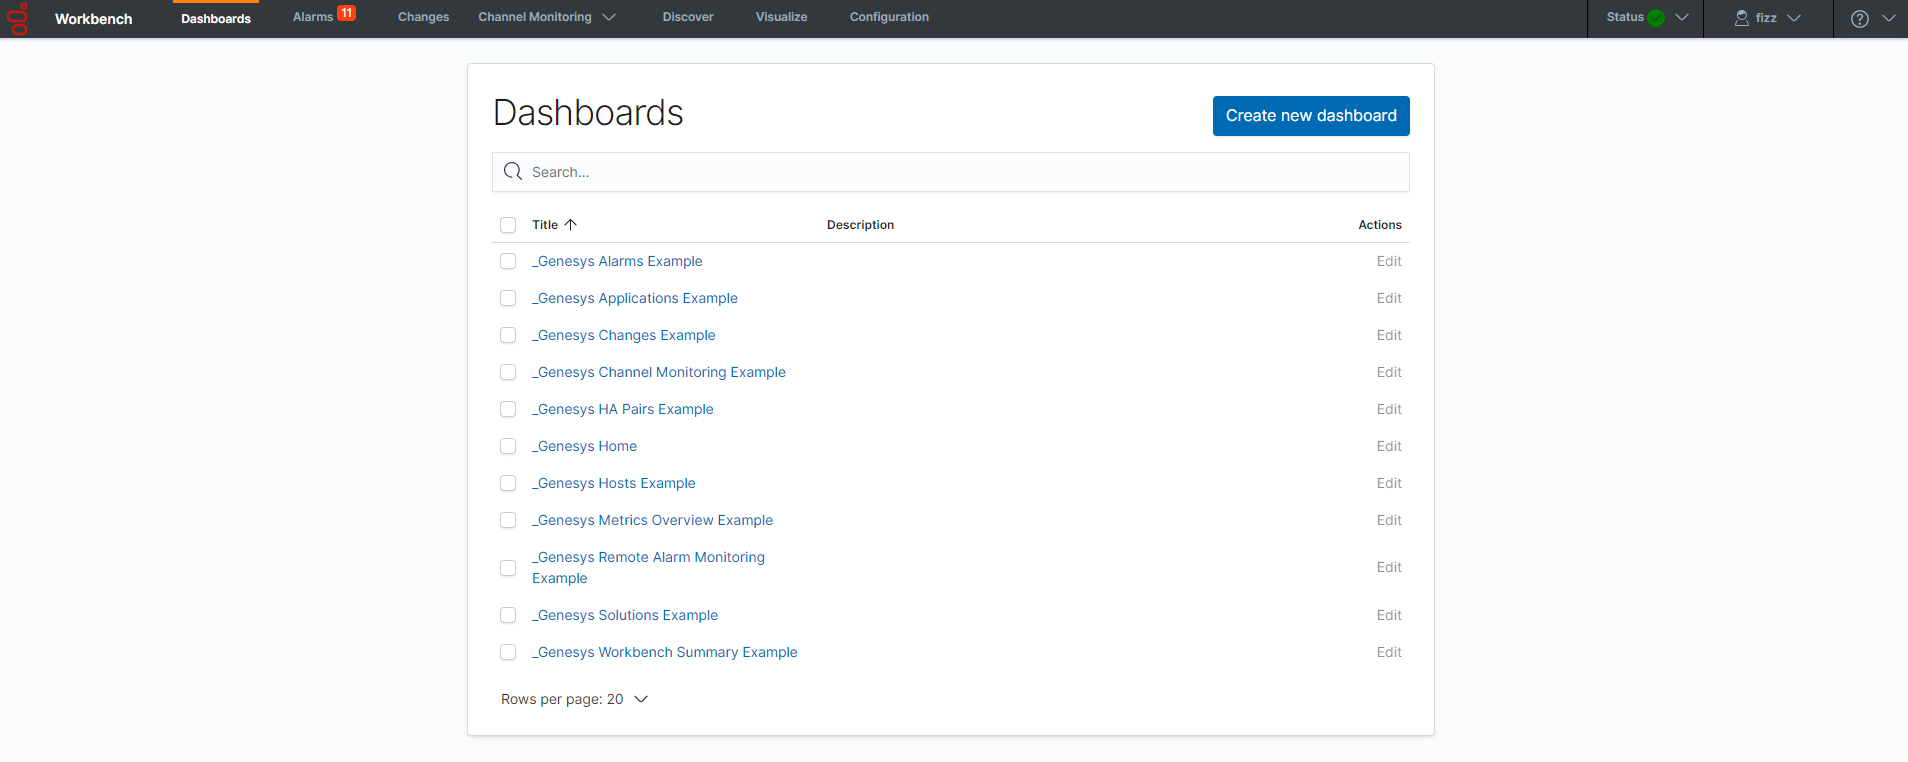Edit the _Genesys Hosts Example row
The width and height of the screenshot is (1908, 762).
coord(1389,483)
